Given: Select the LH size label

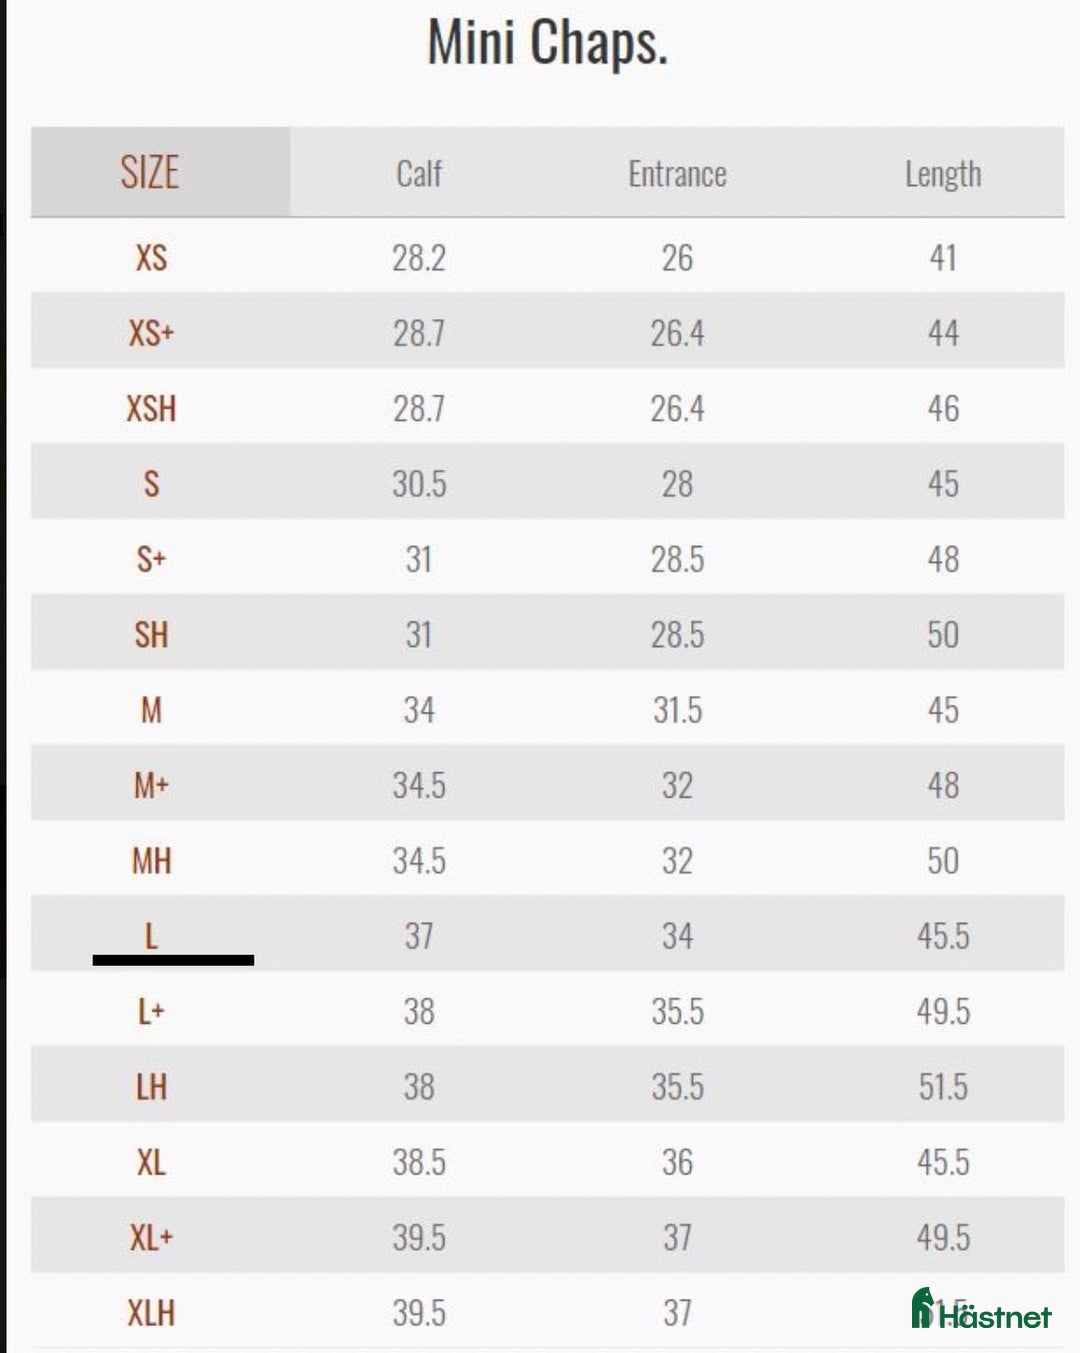Looking at the screenshot, I should 151,1087.
